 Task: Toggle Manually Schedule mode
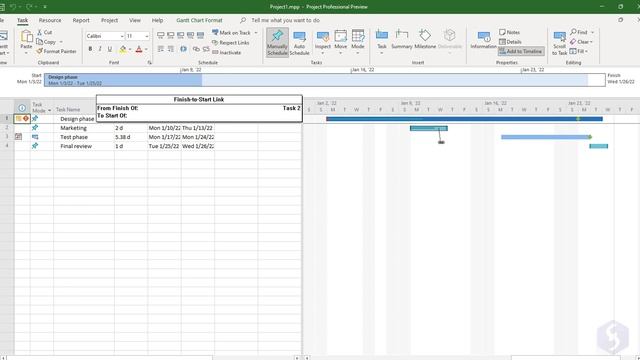(277, 42)
